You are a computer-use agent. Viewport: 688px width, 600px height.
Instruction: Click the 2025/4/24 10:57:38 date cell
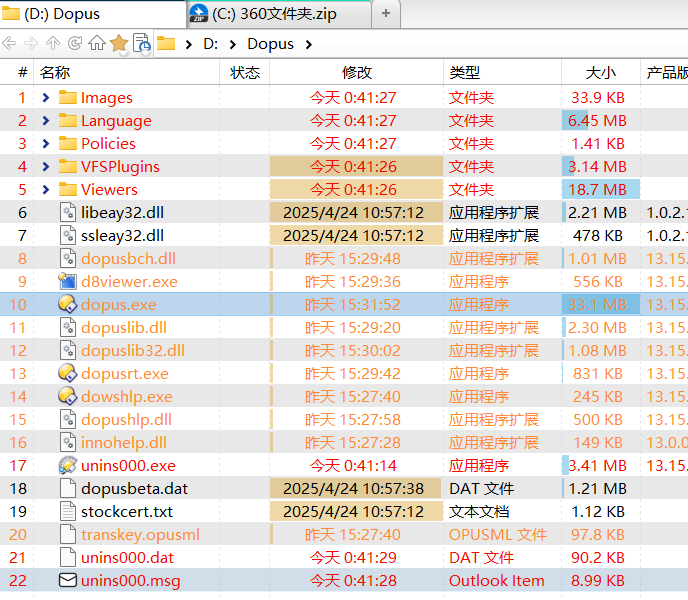(354, 489)
